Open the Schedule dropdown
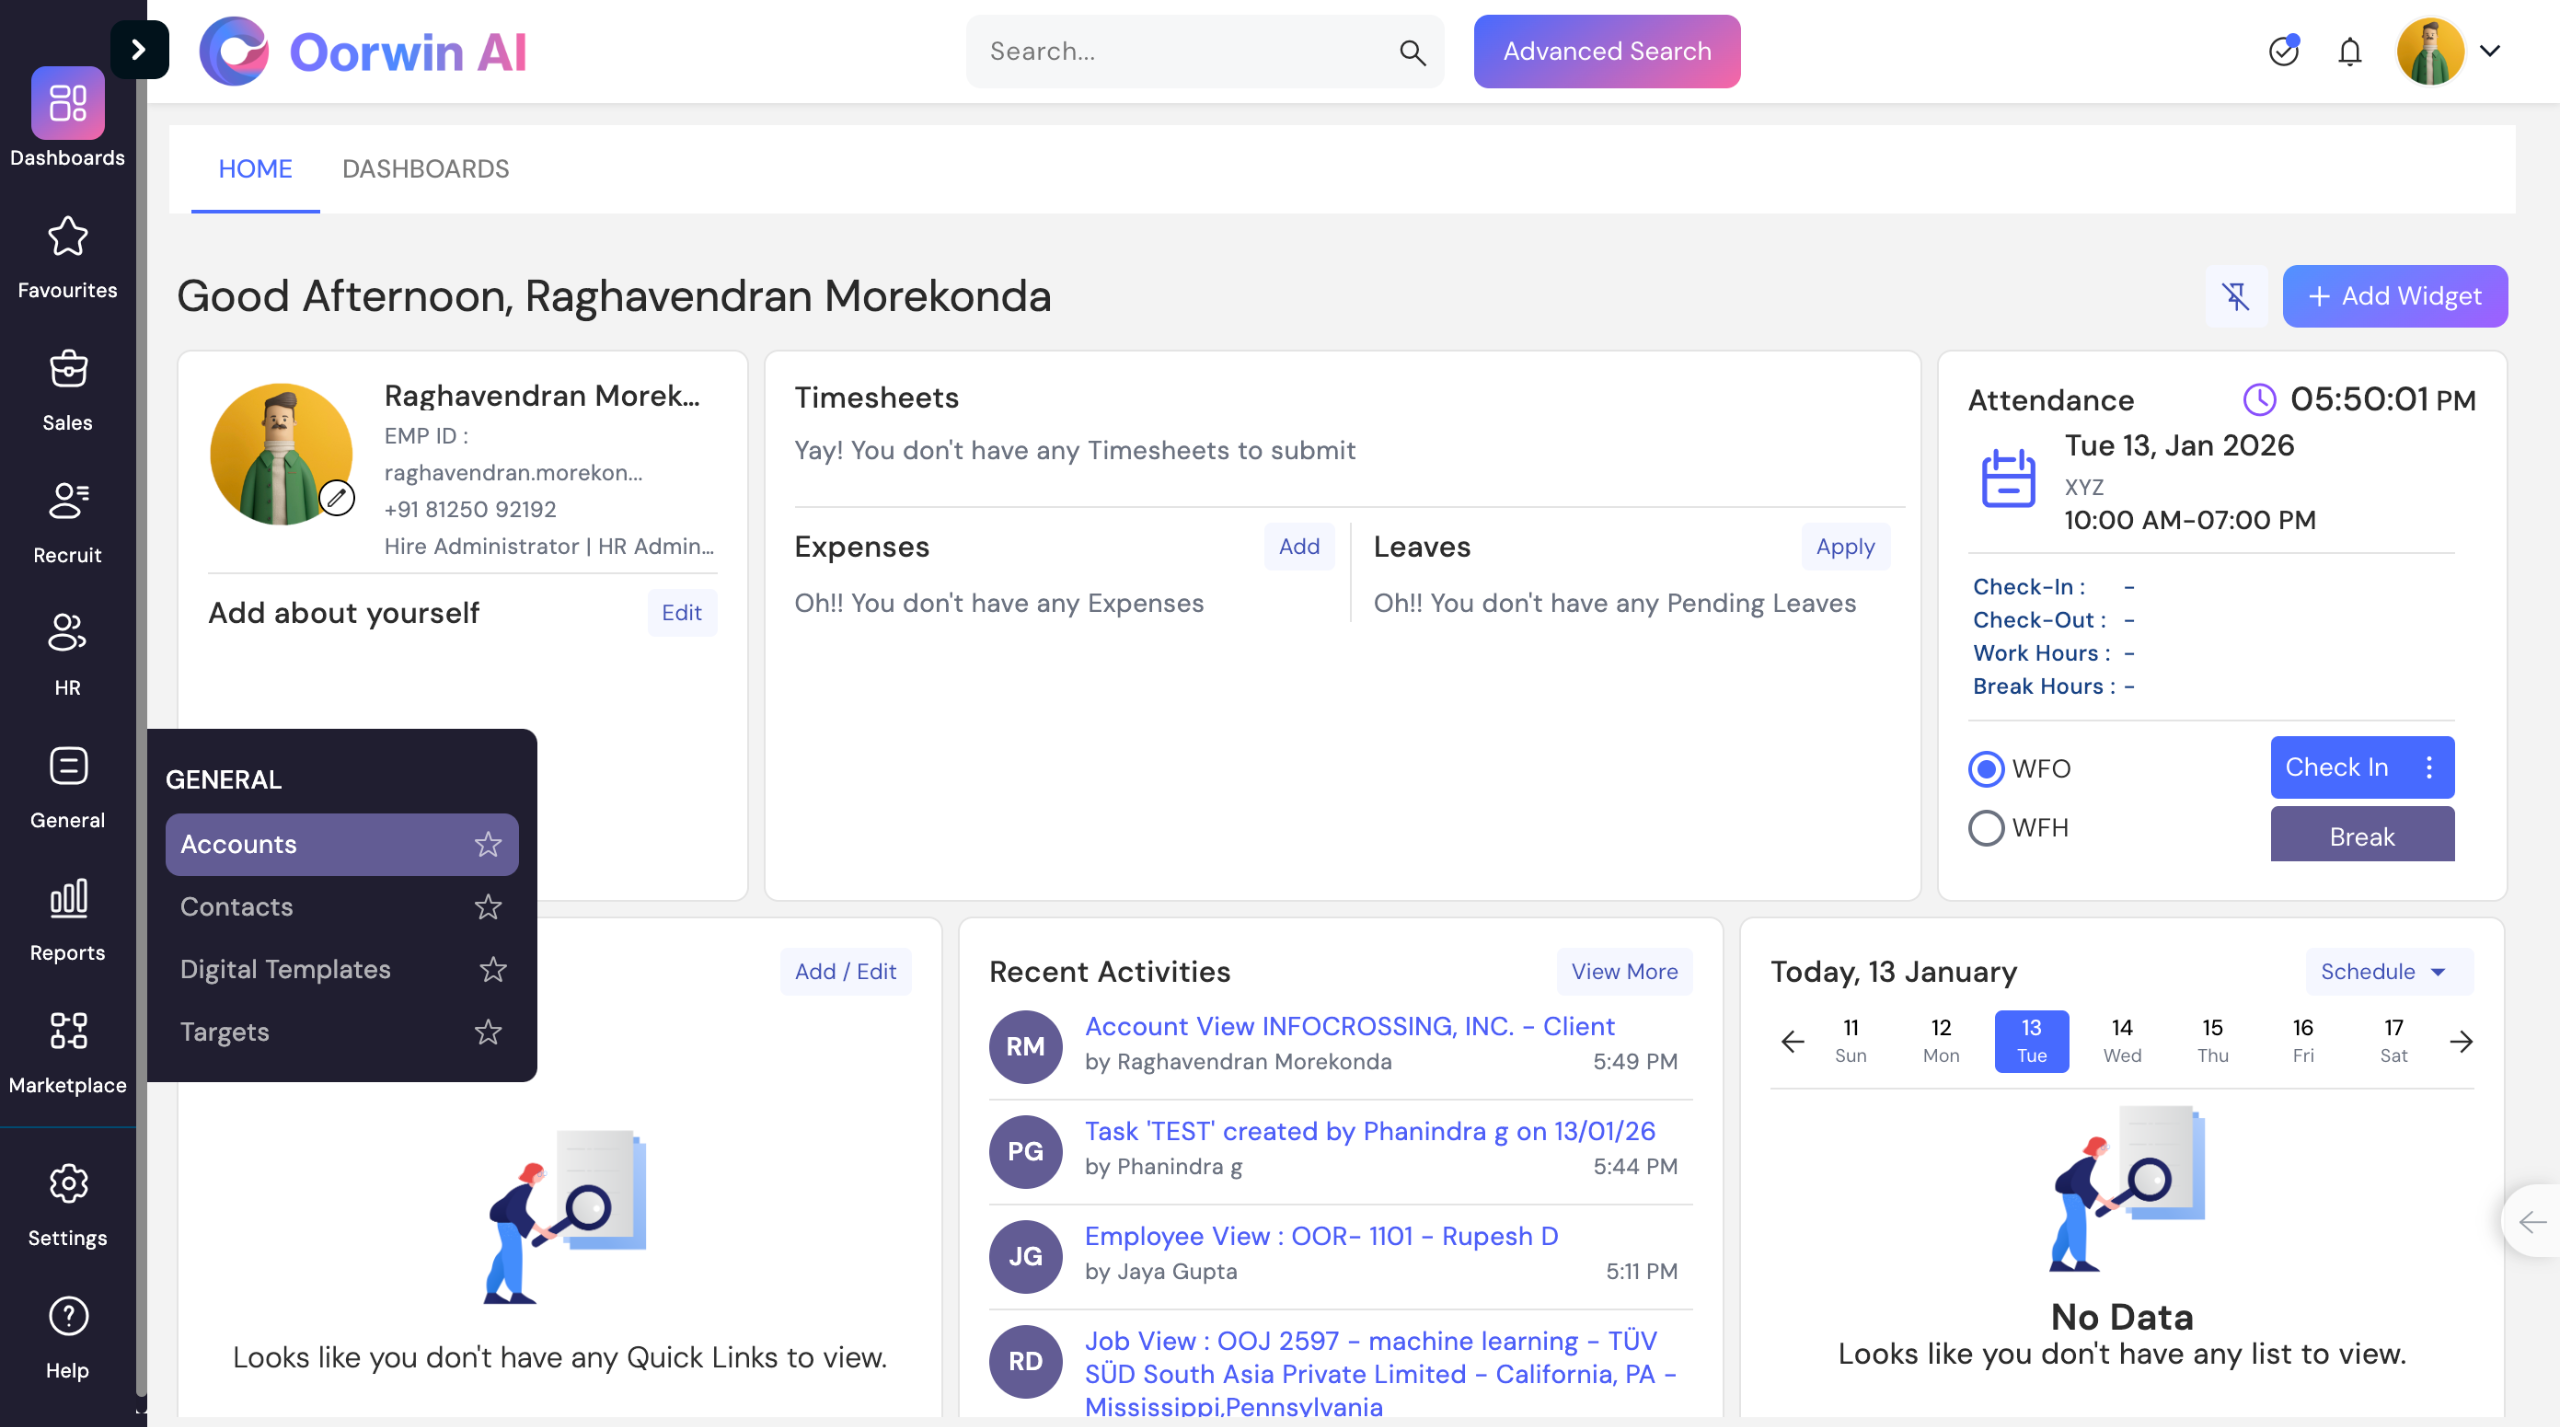The height and width of the screenshot is (1427, 2560). [2388, 971]
